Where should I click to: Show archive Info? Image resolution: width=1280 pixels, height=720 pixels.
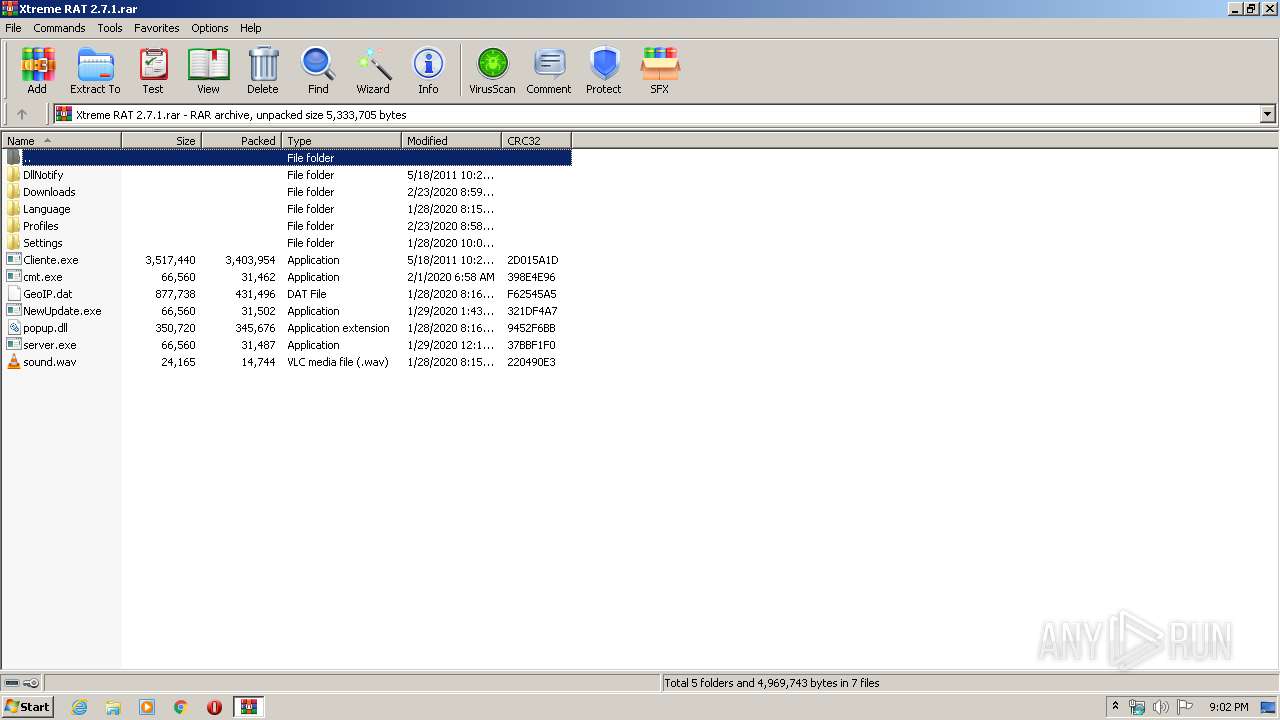428,70
